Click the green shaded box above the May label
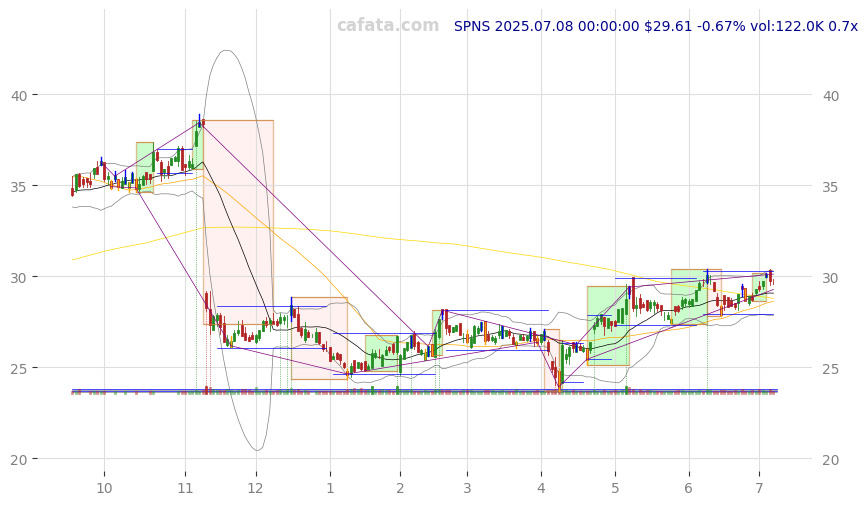This screenshot has height=505, width=868. (x=608, y=326)
